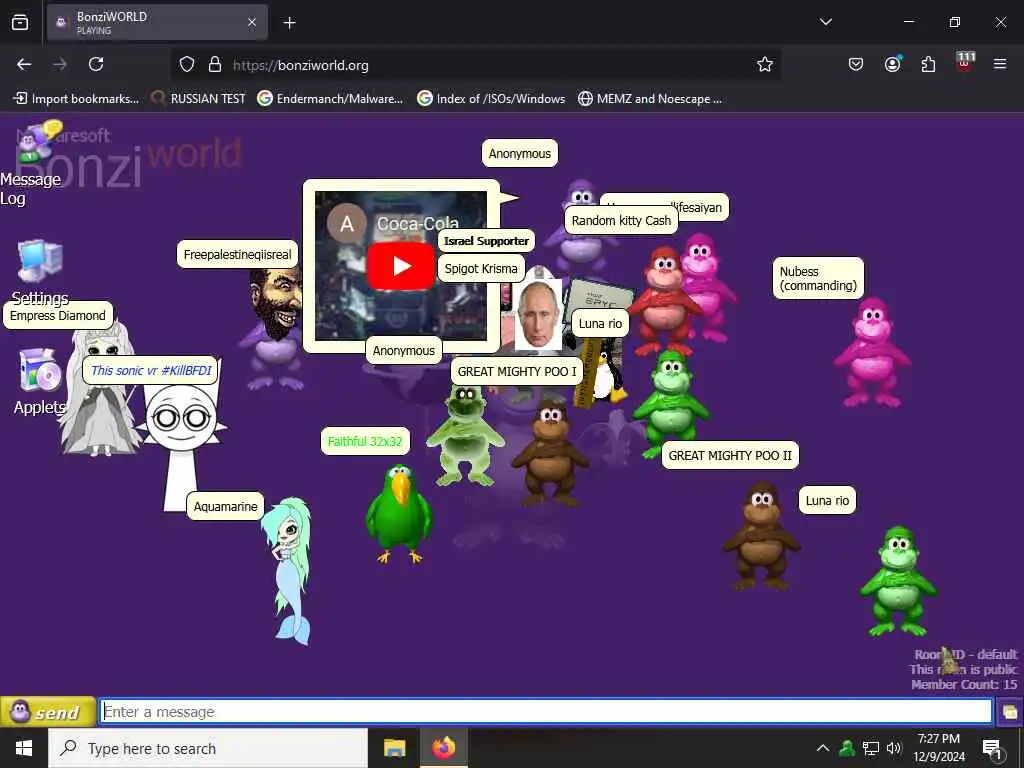1024x768 pixels.
Task: Click the penguin character
Action: (x=607, y=376)
